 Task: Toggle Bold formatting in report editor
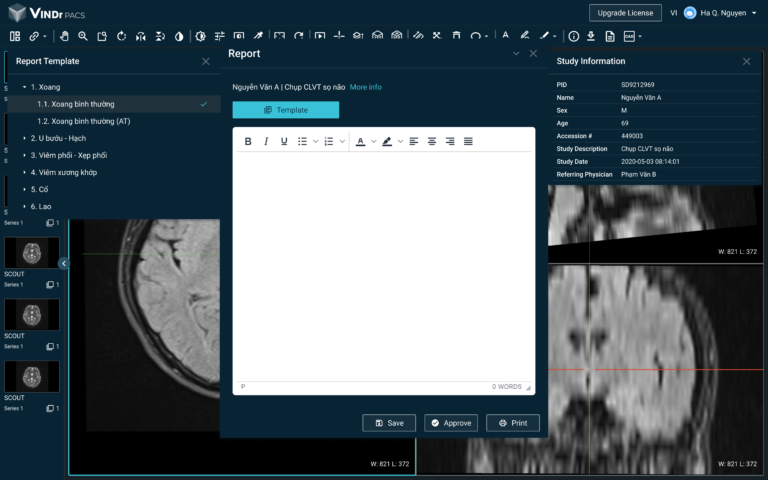coord(248,142)
